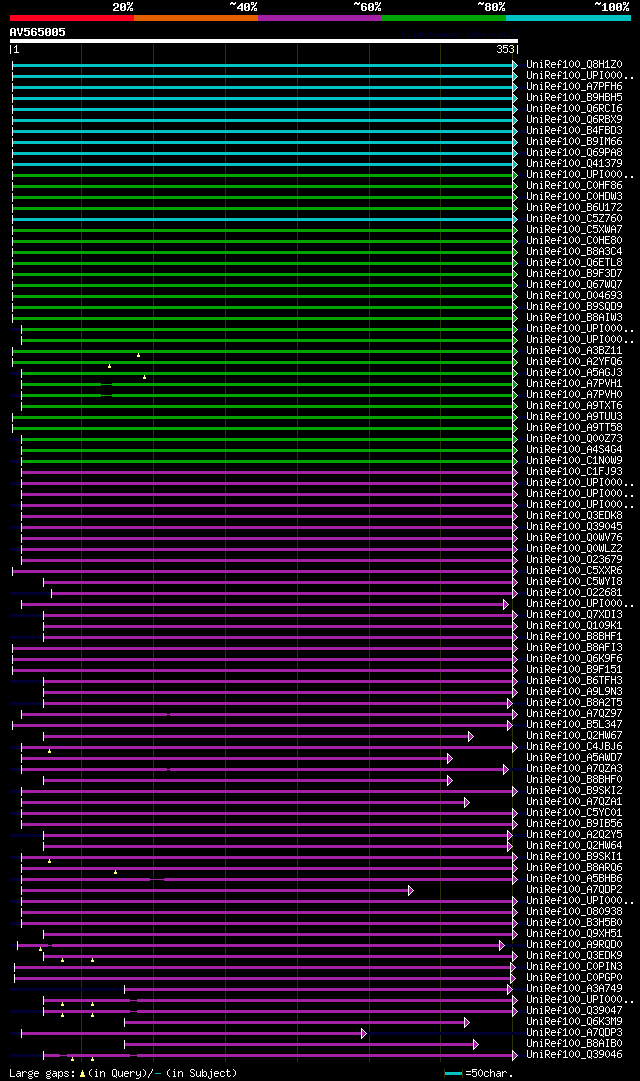This screenshot has width=640, height=1081.
Task: Select the UniRef100_B9IM66 label
Action: [574, 142]
